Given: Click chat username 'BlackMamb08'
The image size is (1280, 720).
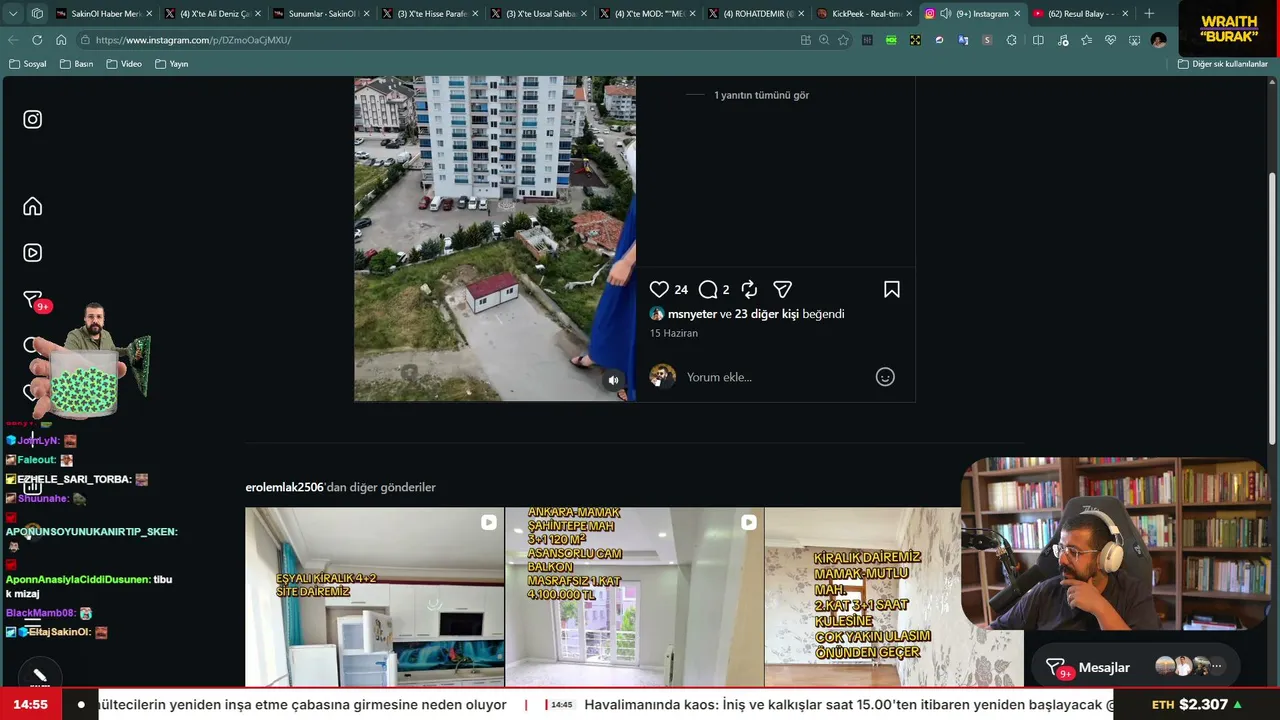Looking at the screenshot, I should 40,613.
